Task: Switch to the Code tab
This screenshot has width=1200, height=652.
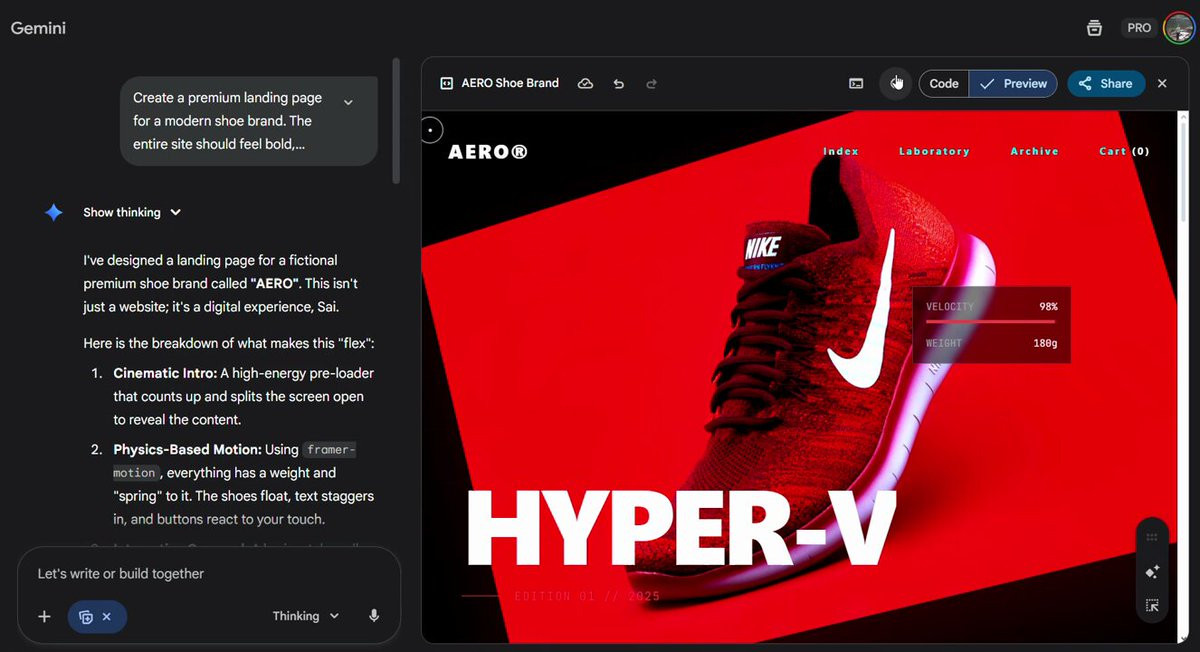Action: pyautogui.click(x=944, y=84)
